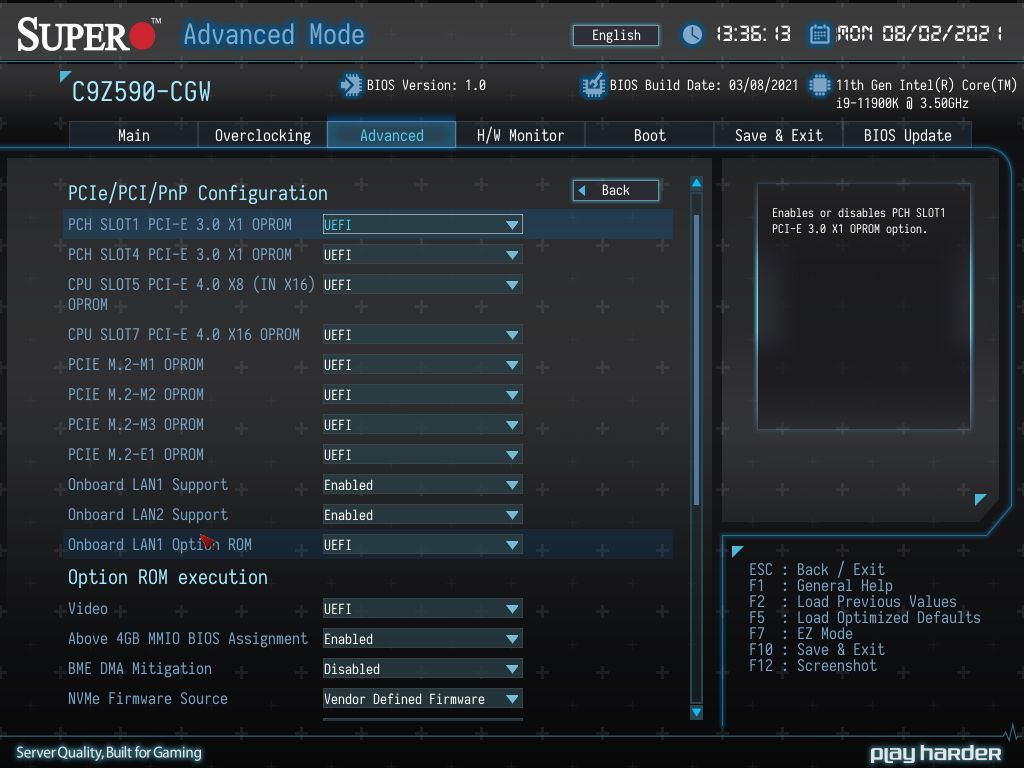
Task: Click the system time display
Action: pyautogui.click(x=754, y=34)
